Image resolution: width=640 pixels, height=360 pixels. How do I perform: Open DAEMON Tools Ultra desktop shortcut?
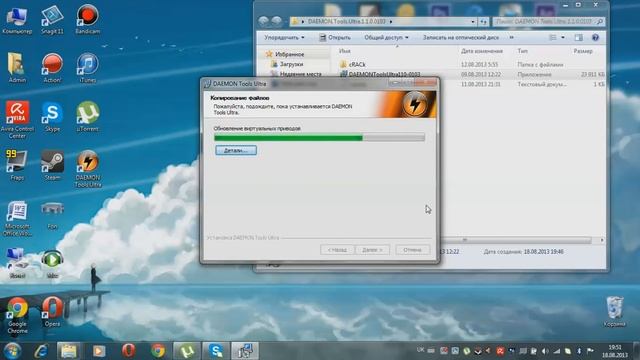[87, 169]
